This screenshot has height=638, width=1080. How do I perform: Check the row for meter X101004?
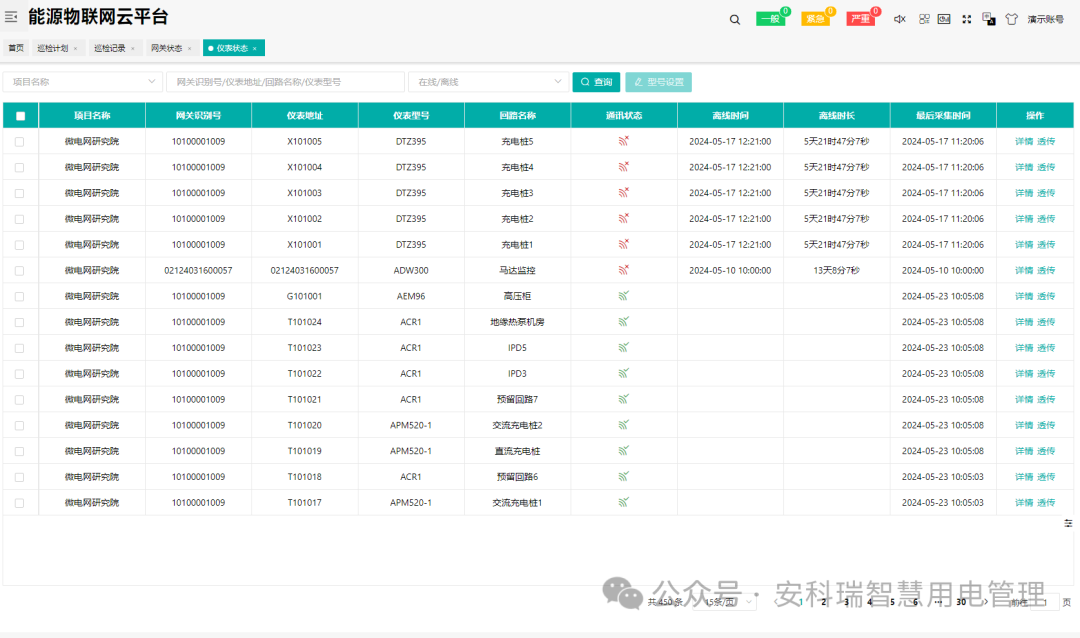tap(19, 167)
